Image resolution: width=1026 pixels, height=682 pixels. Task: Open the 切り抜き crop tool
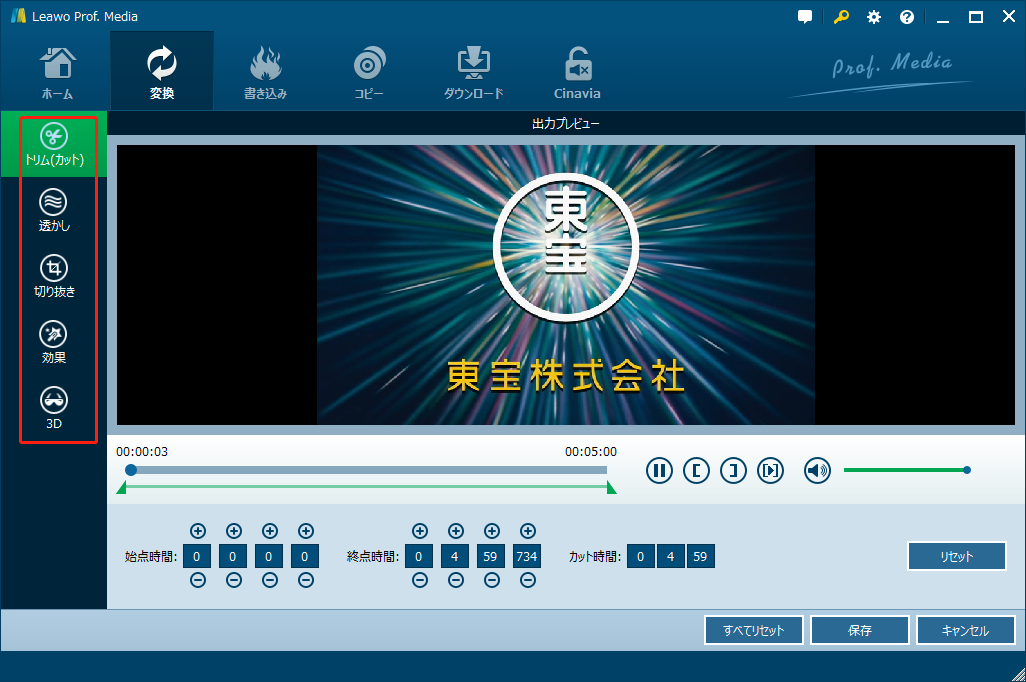tap(54, 276)
